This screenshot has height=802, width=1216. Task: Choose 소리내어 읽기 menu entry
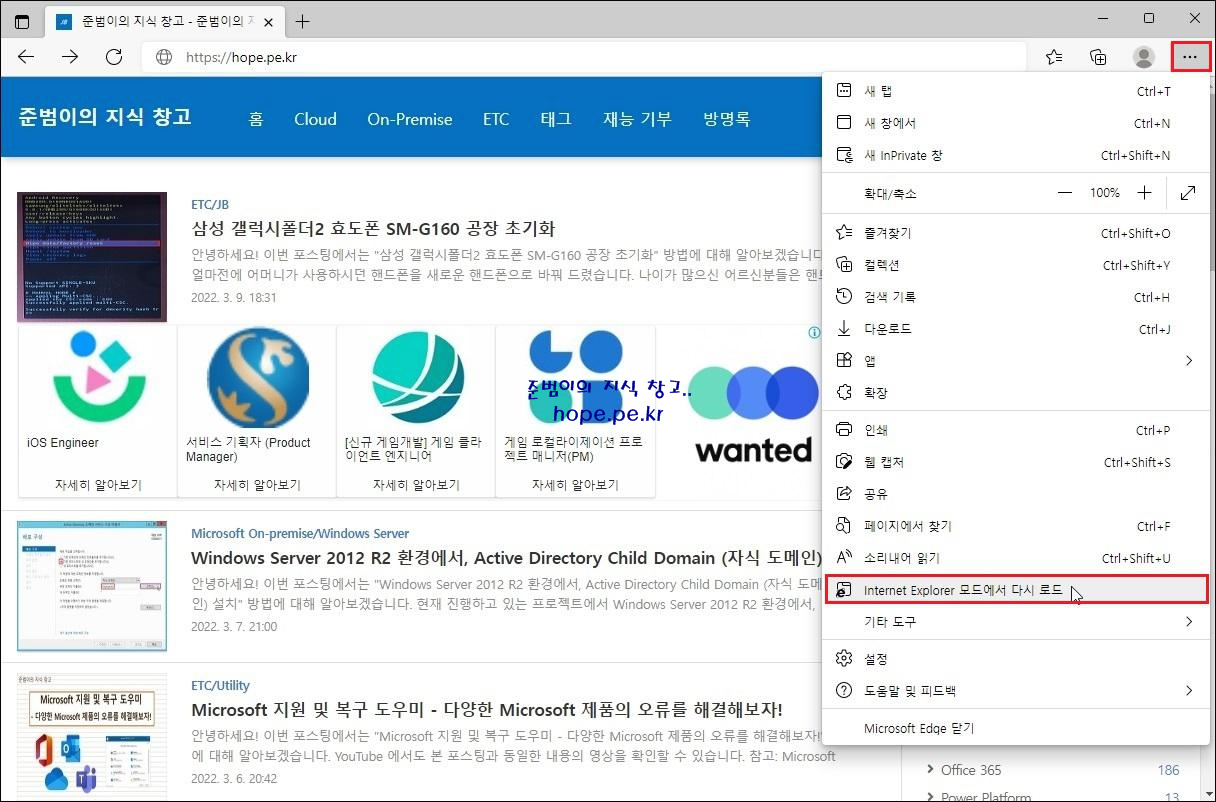(1015, 558)
